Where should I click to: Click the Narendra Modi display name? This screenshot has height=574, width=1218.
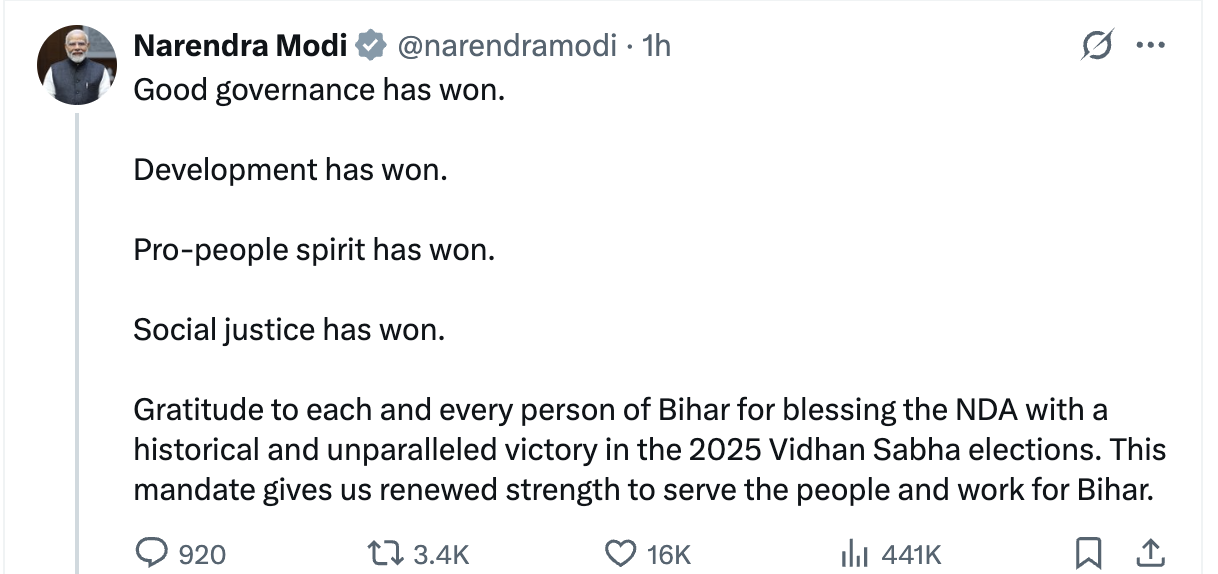coord(240,46)
